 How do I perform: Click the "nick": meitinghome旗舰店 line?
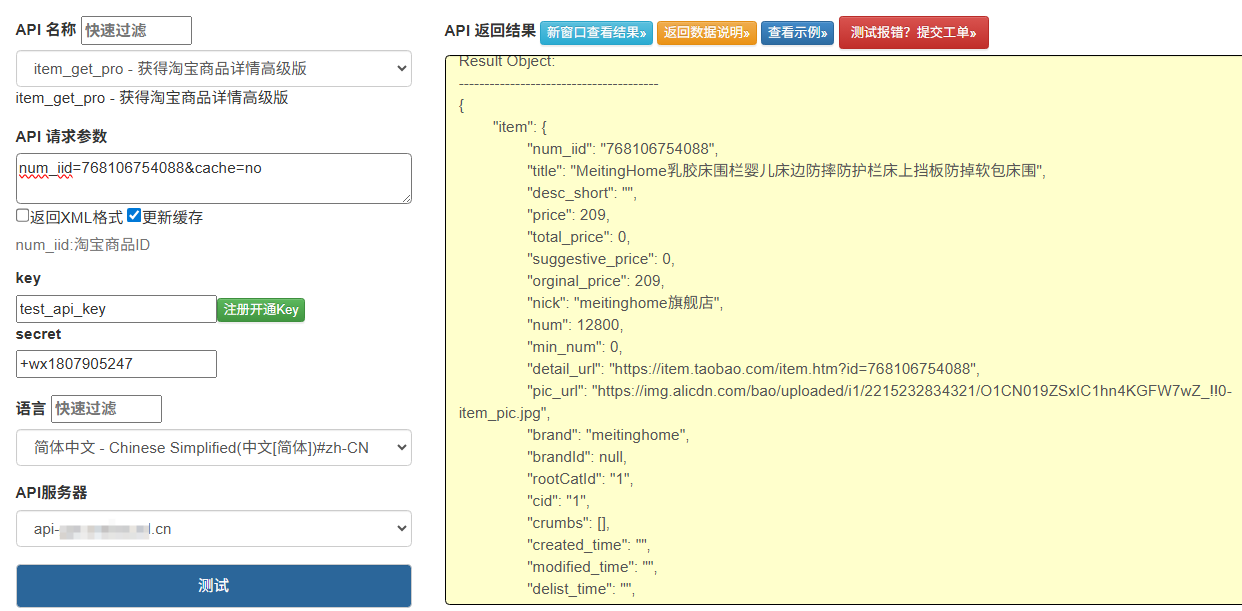pos(625,303)
